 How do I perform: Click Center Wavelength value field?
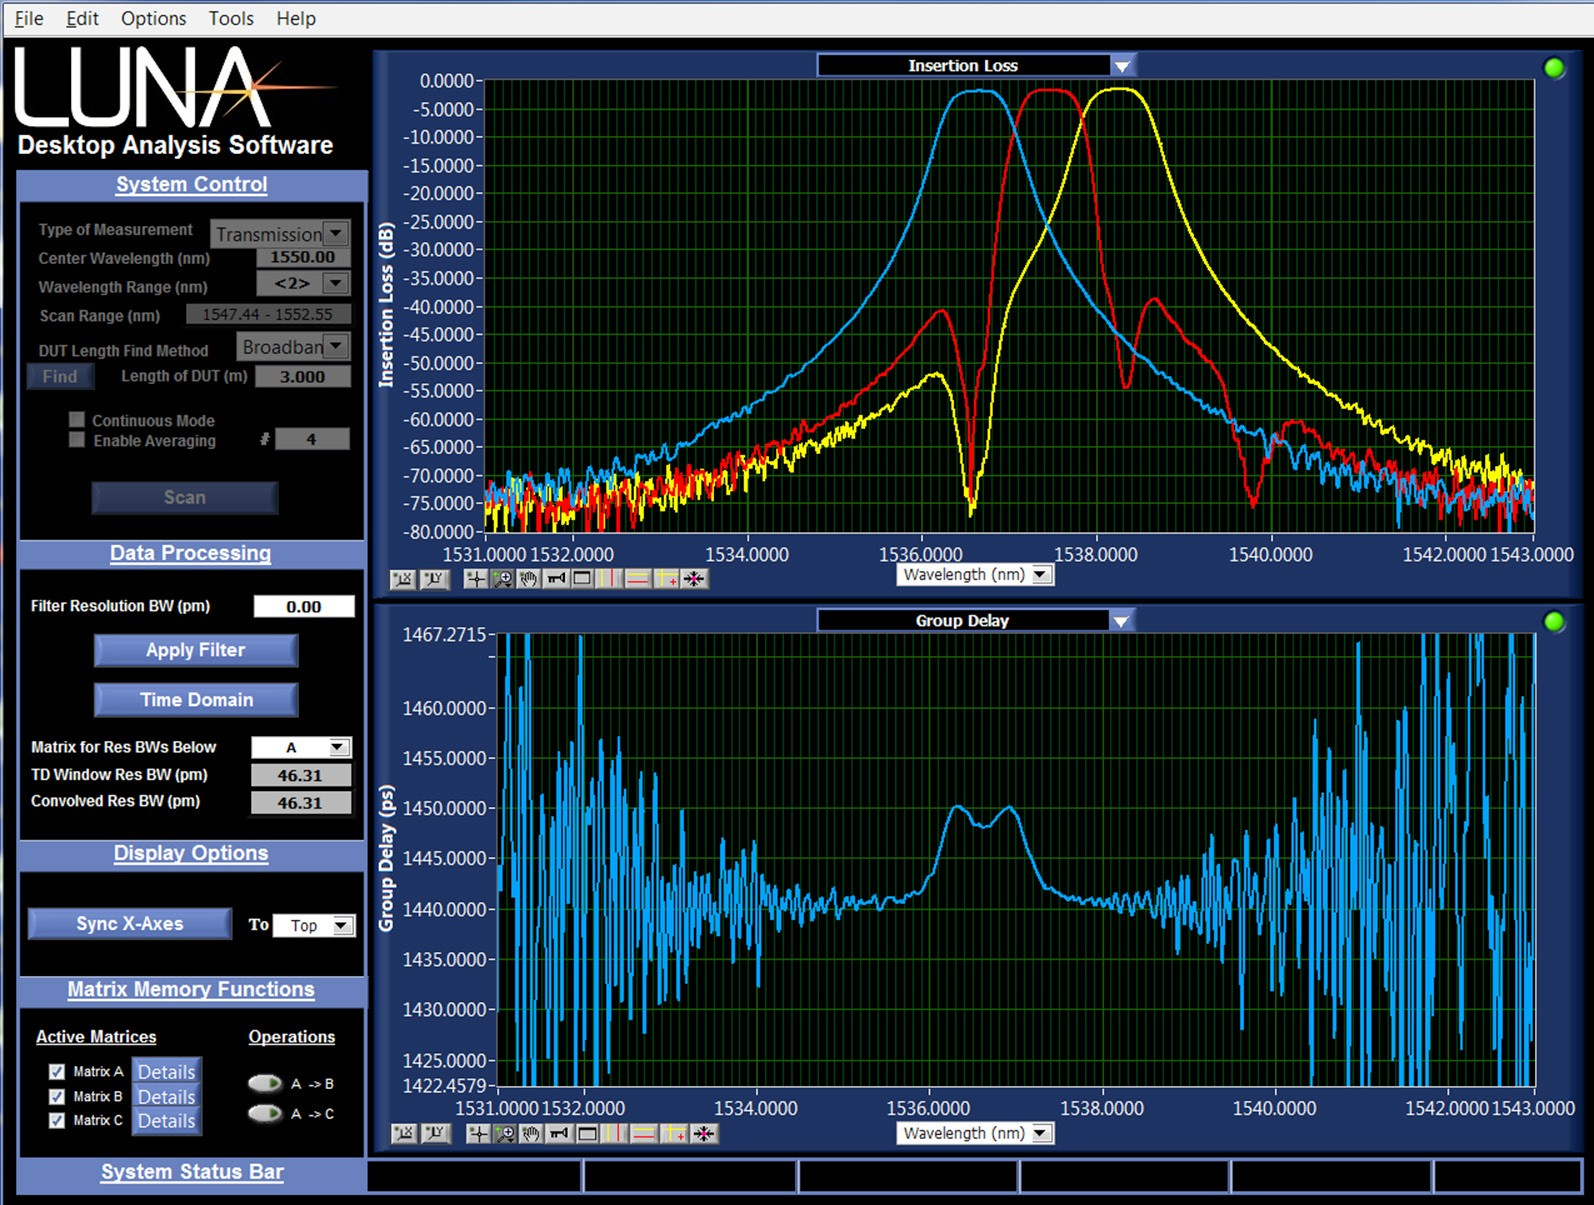point(303,257)
